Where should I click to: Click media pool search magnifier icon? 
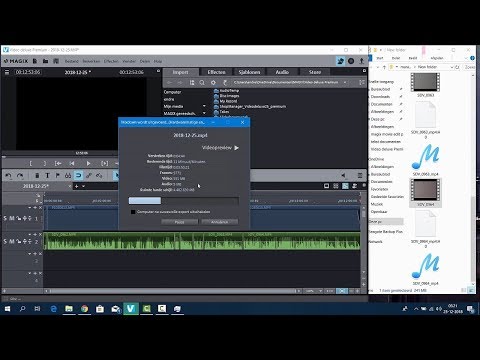coord(202,82)
